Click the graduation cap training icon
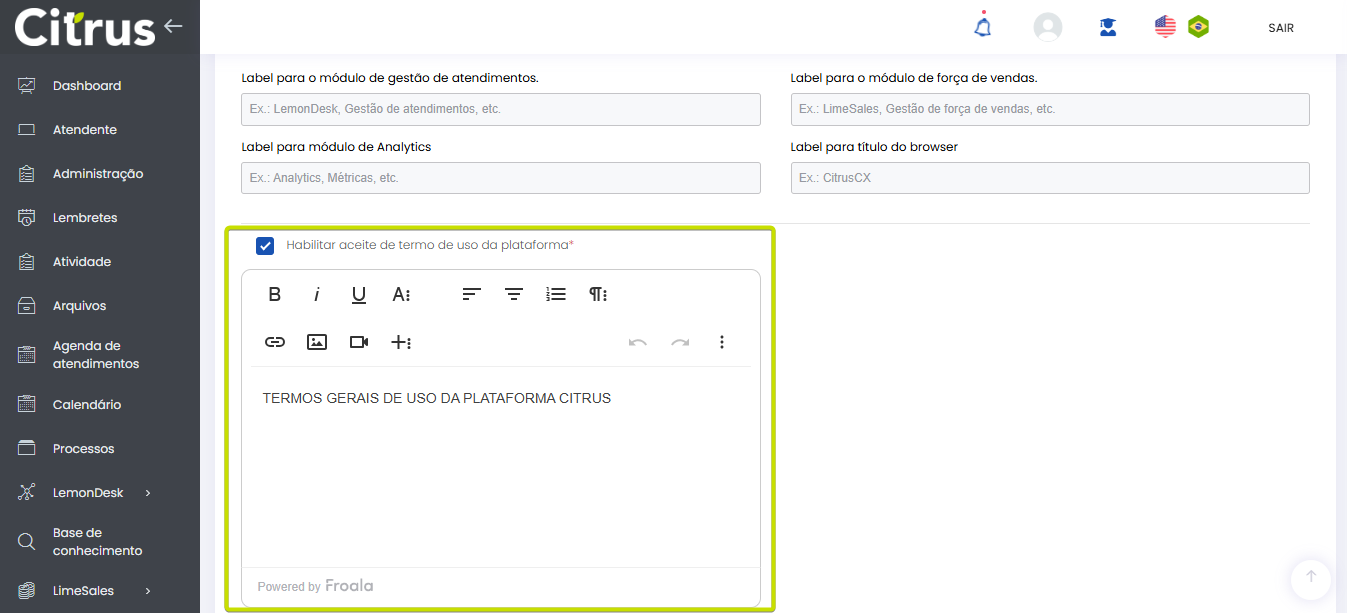 (x=1108, y=27)
